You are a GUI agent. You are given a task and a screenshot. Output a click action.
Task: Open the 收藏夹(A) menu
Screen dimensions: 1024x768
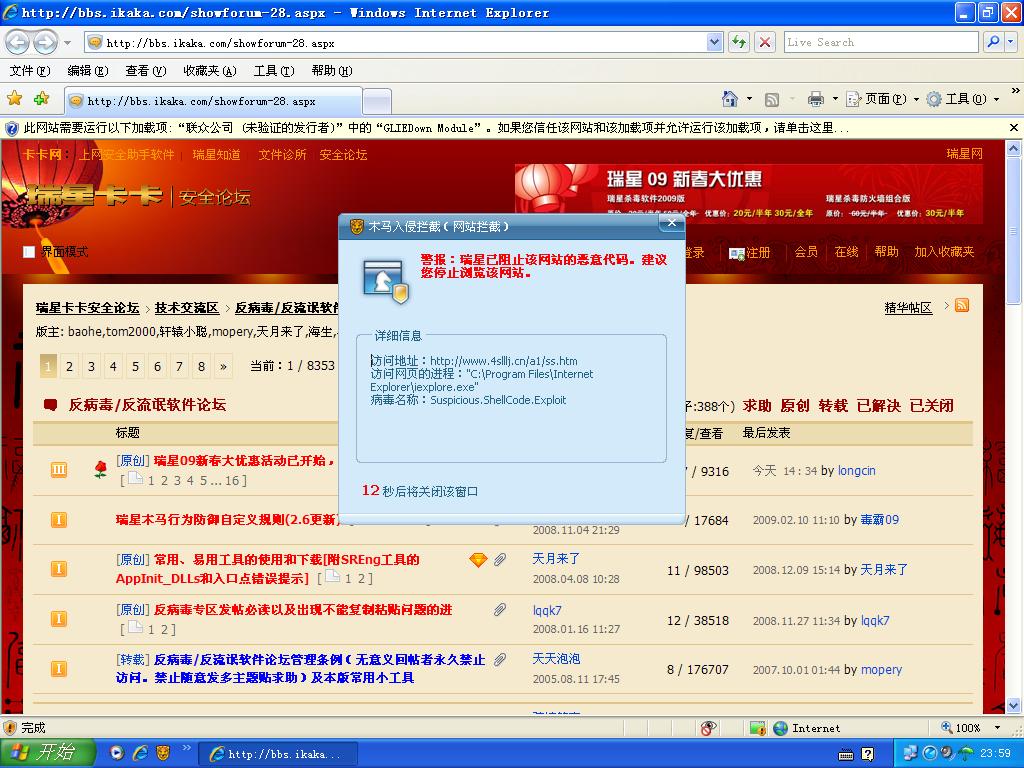(x=210, y=71)
